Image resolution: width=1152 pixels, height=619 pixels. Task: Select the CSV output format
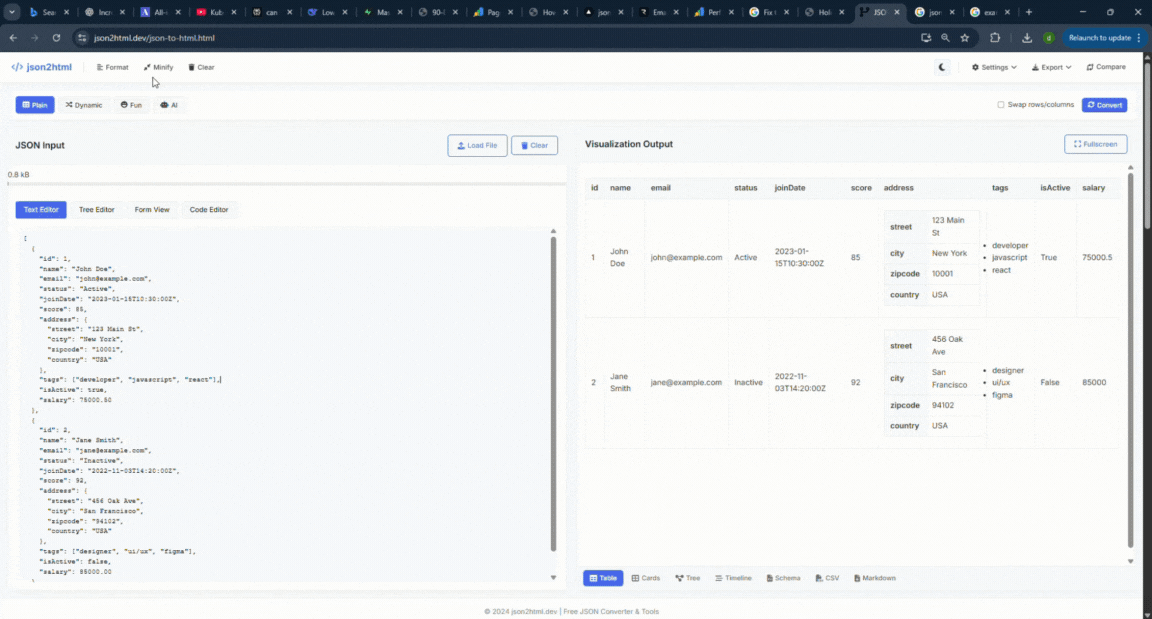click(x=827, y=578)
